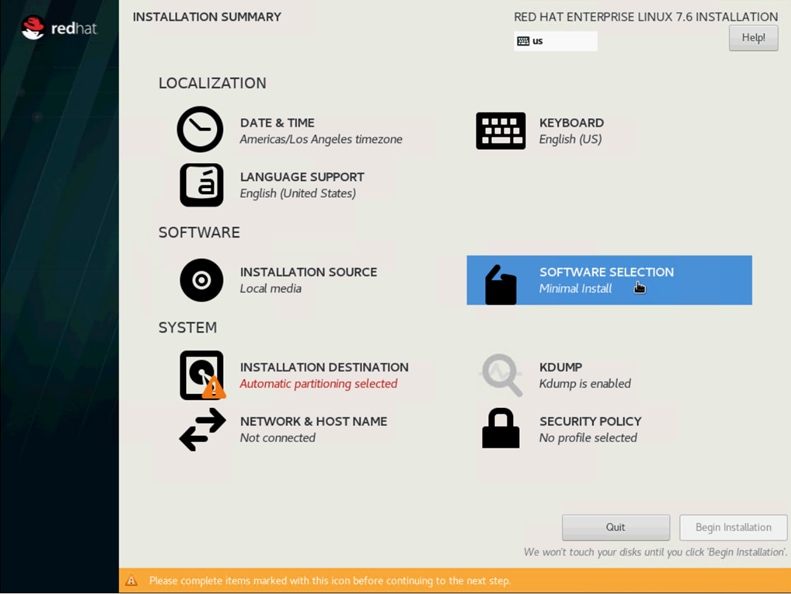
Task: Click the keyboard icon in layout indicator
Action: click(x=523, y=41)
